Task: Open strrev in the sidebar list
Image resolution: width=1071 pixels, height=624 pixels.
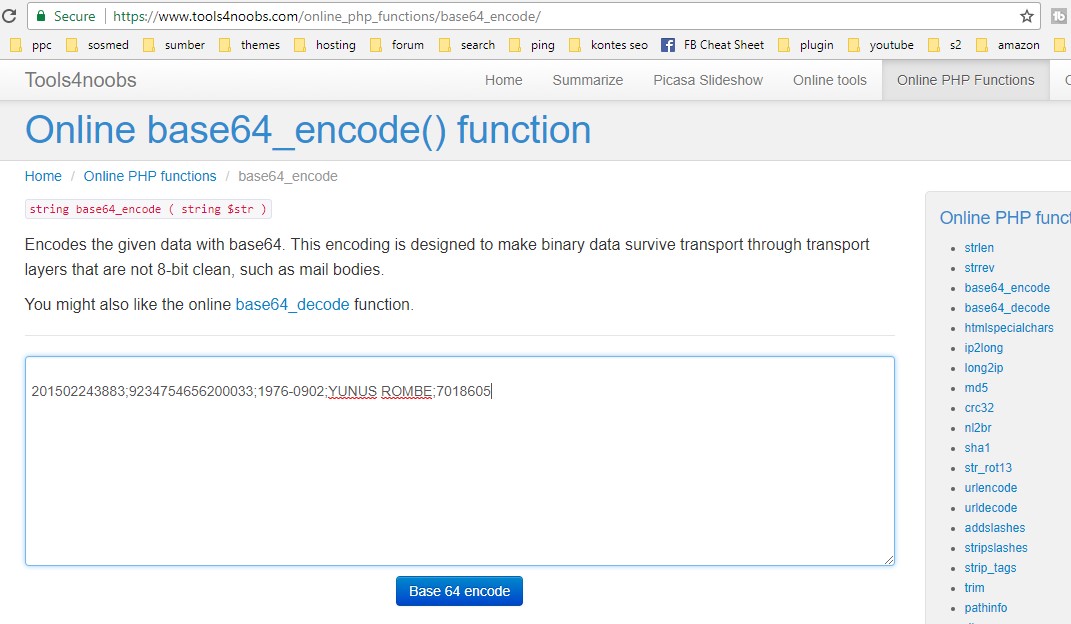Action: click(x=979, y=268)
